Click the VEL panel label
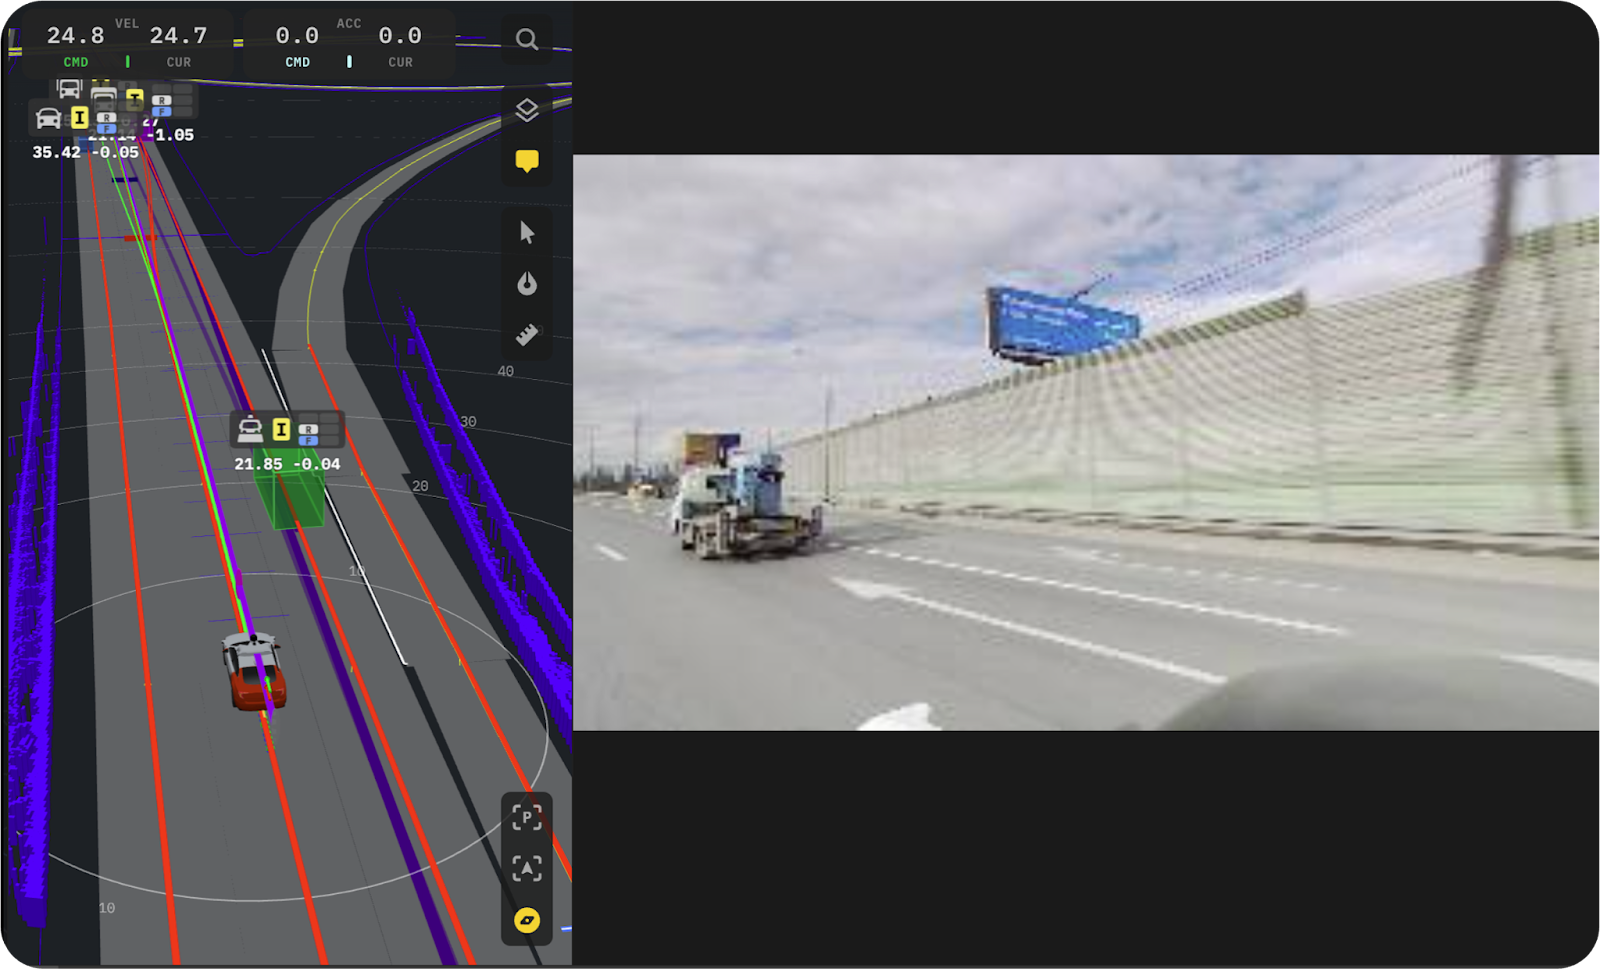1600x969 pixels. coord(127,23)
